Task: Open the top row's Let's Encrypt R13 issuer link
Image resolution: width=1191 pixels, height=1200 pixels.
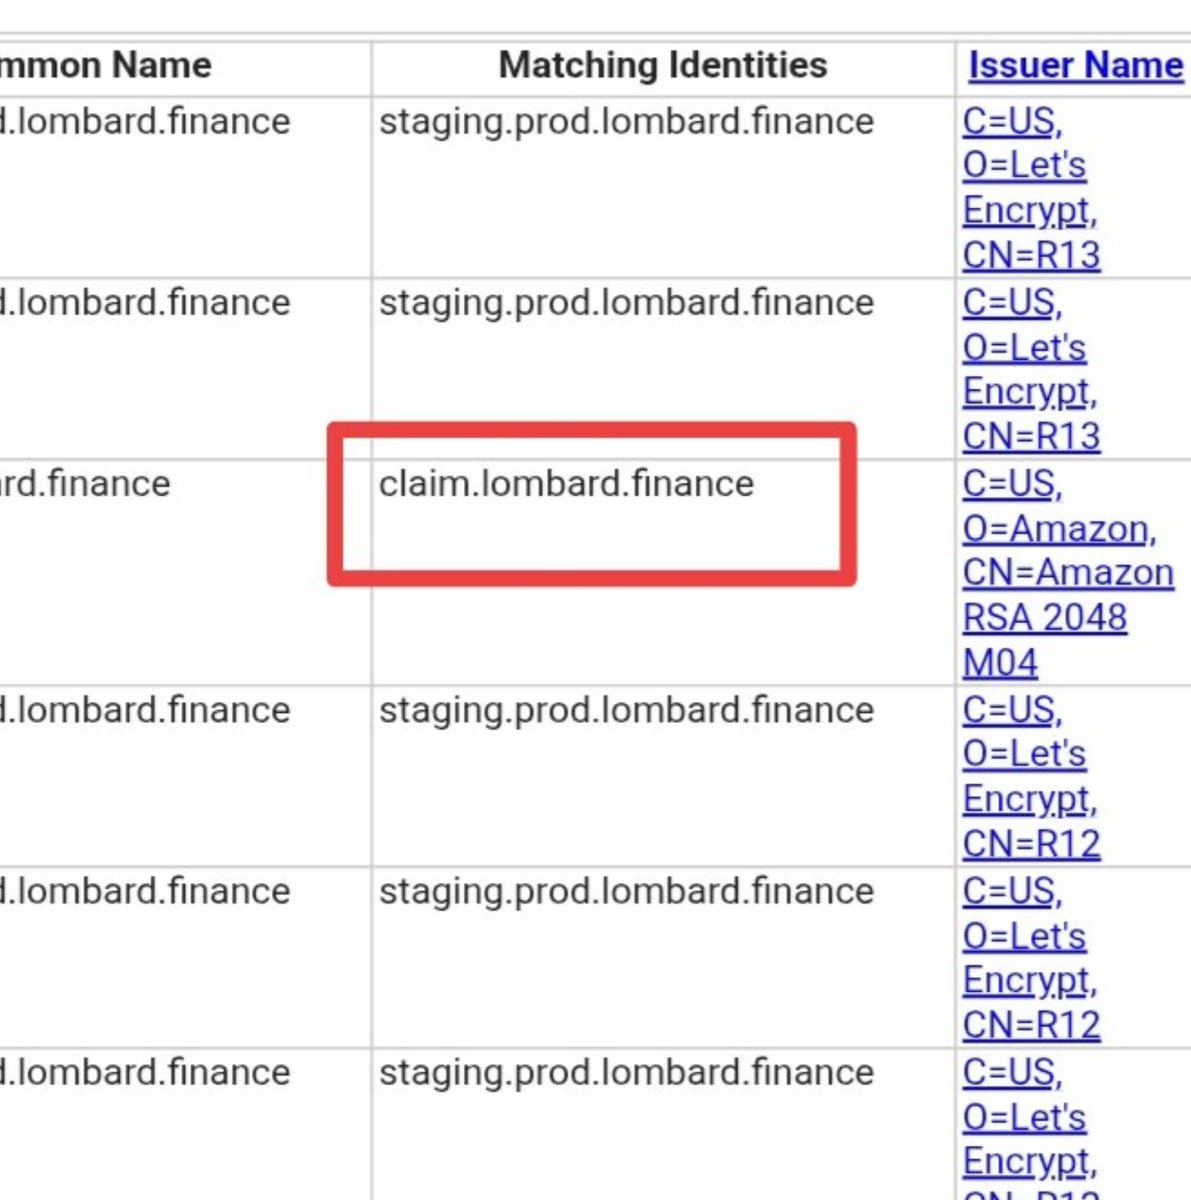Action: (x=1029, y=188)
